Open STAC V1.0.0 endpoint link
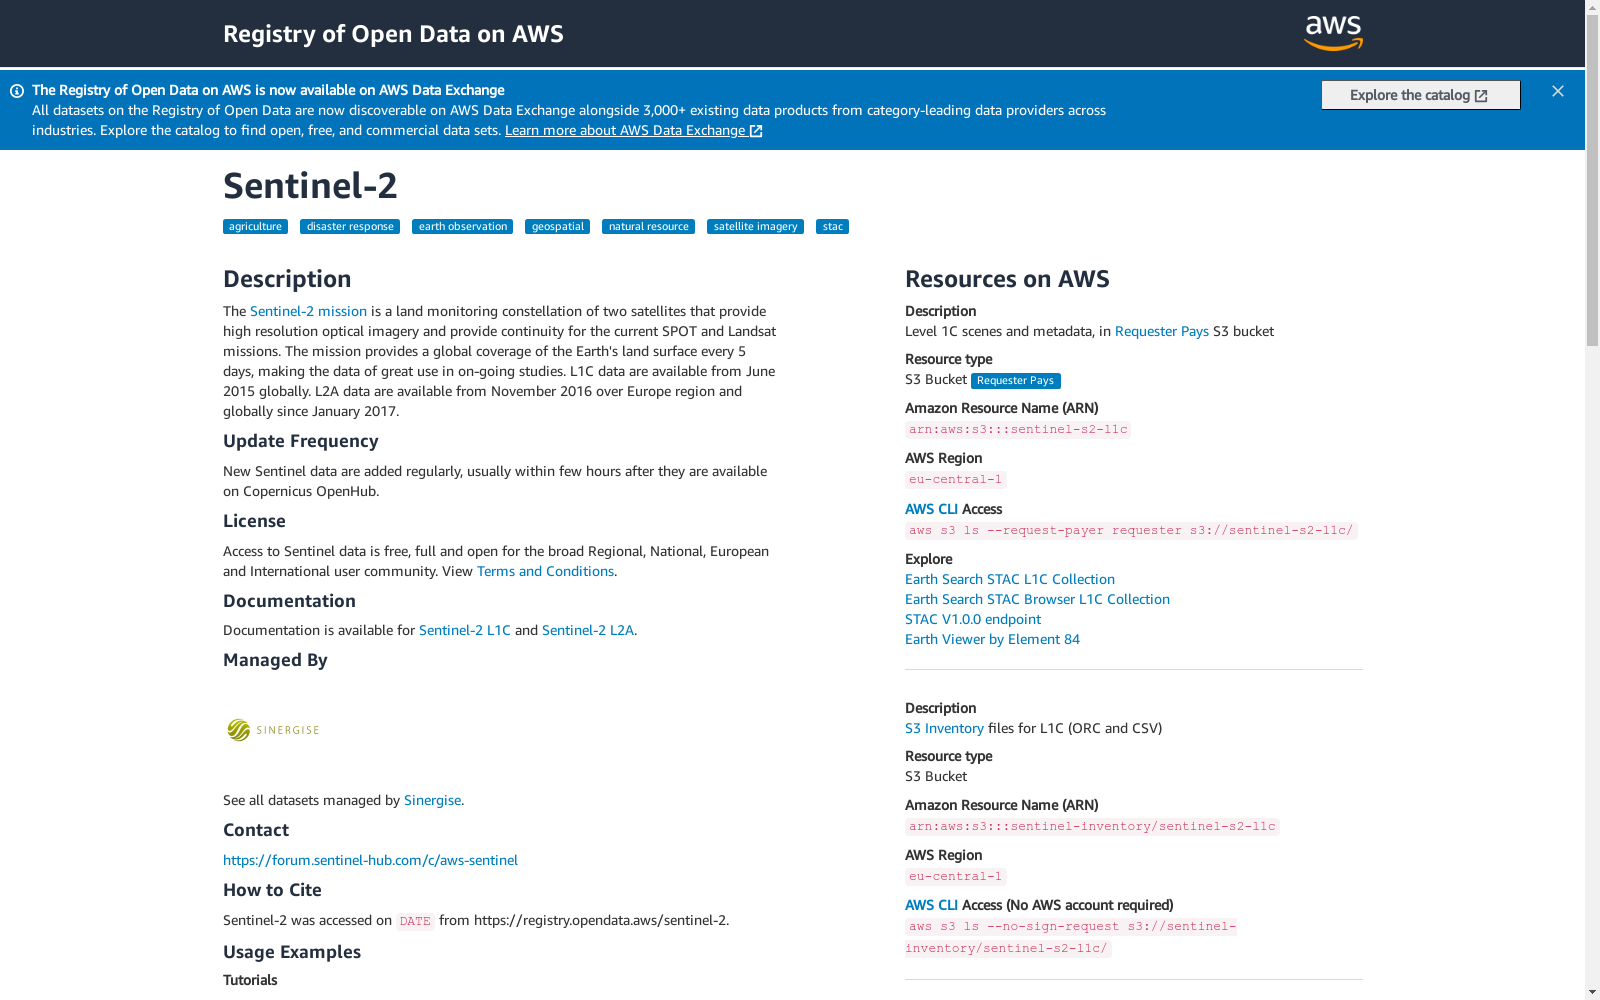 coord(972,619)
